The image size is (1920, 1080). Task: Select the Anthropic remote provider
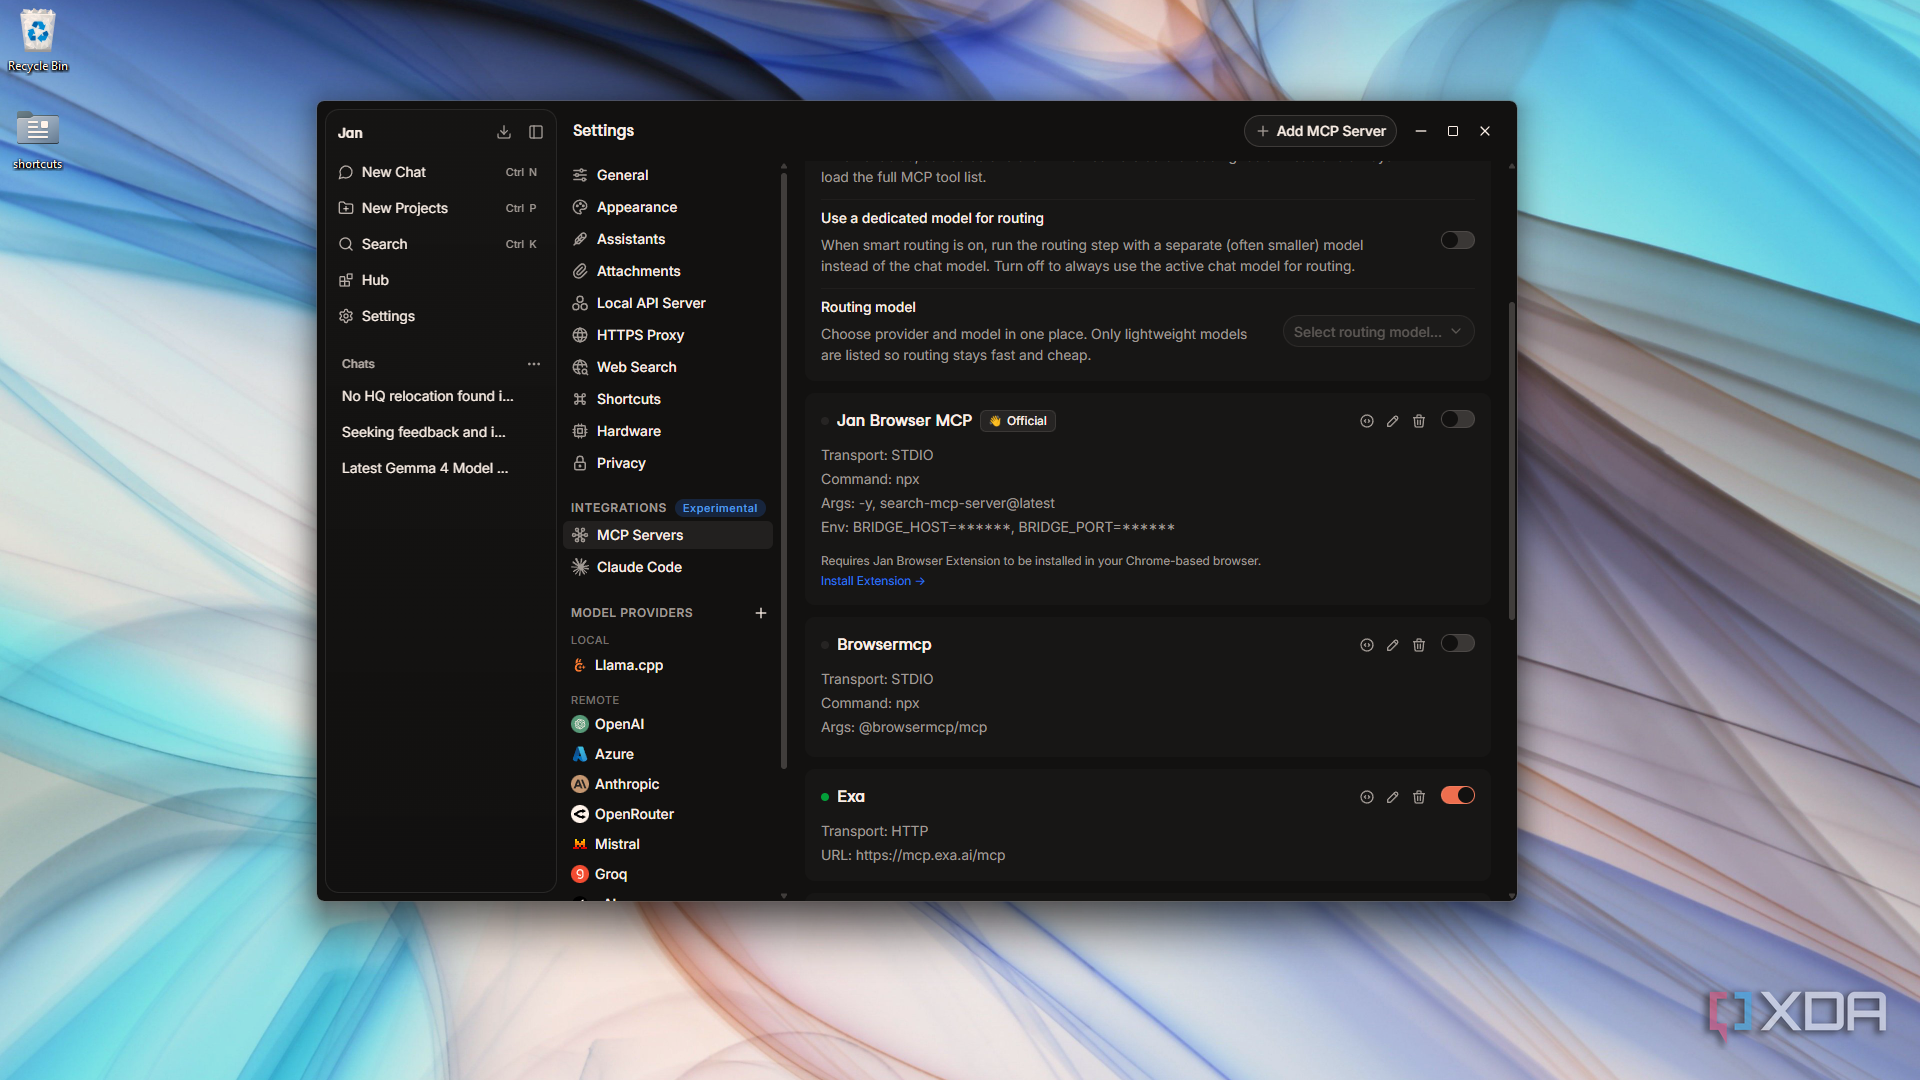point(668,784)
